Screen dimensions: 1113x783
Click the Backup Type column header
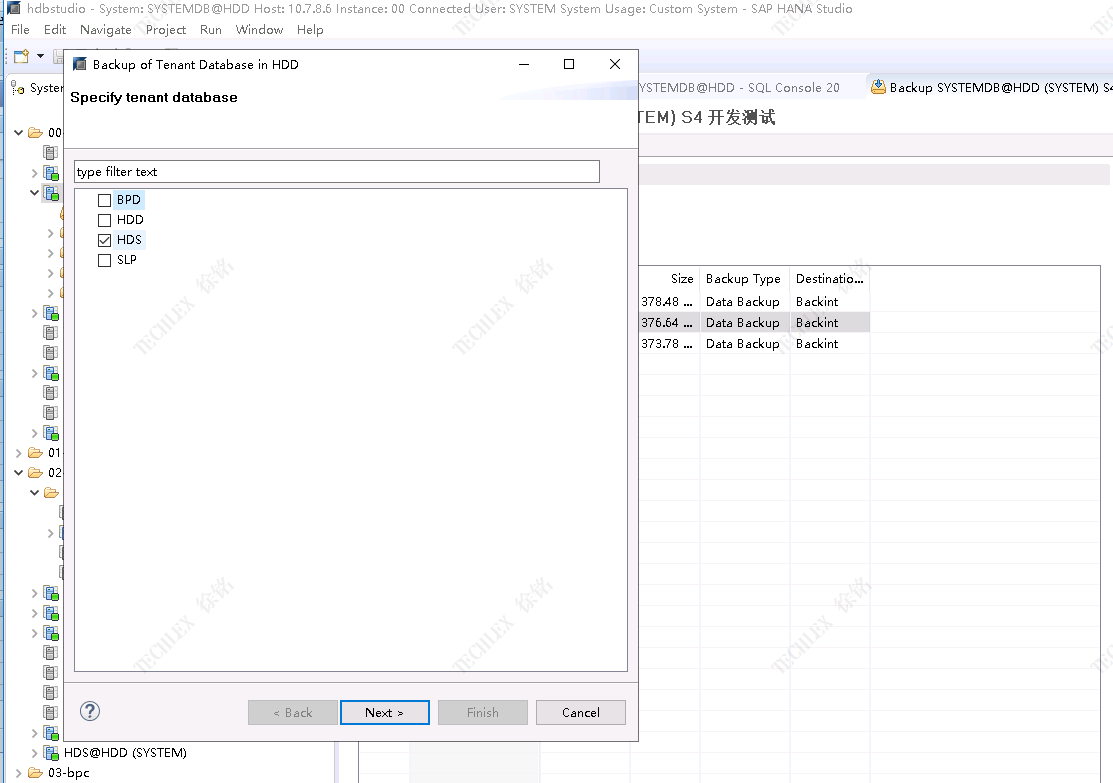click(x=743, y=279)
